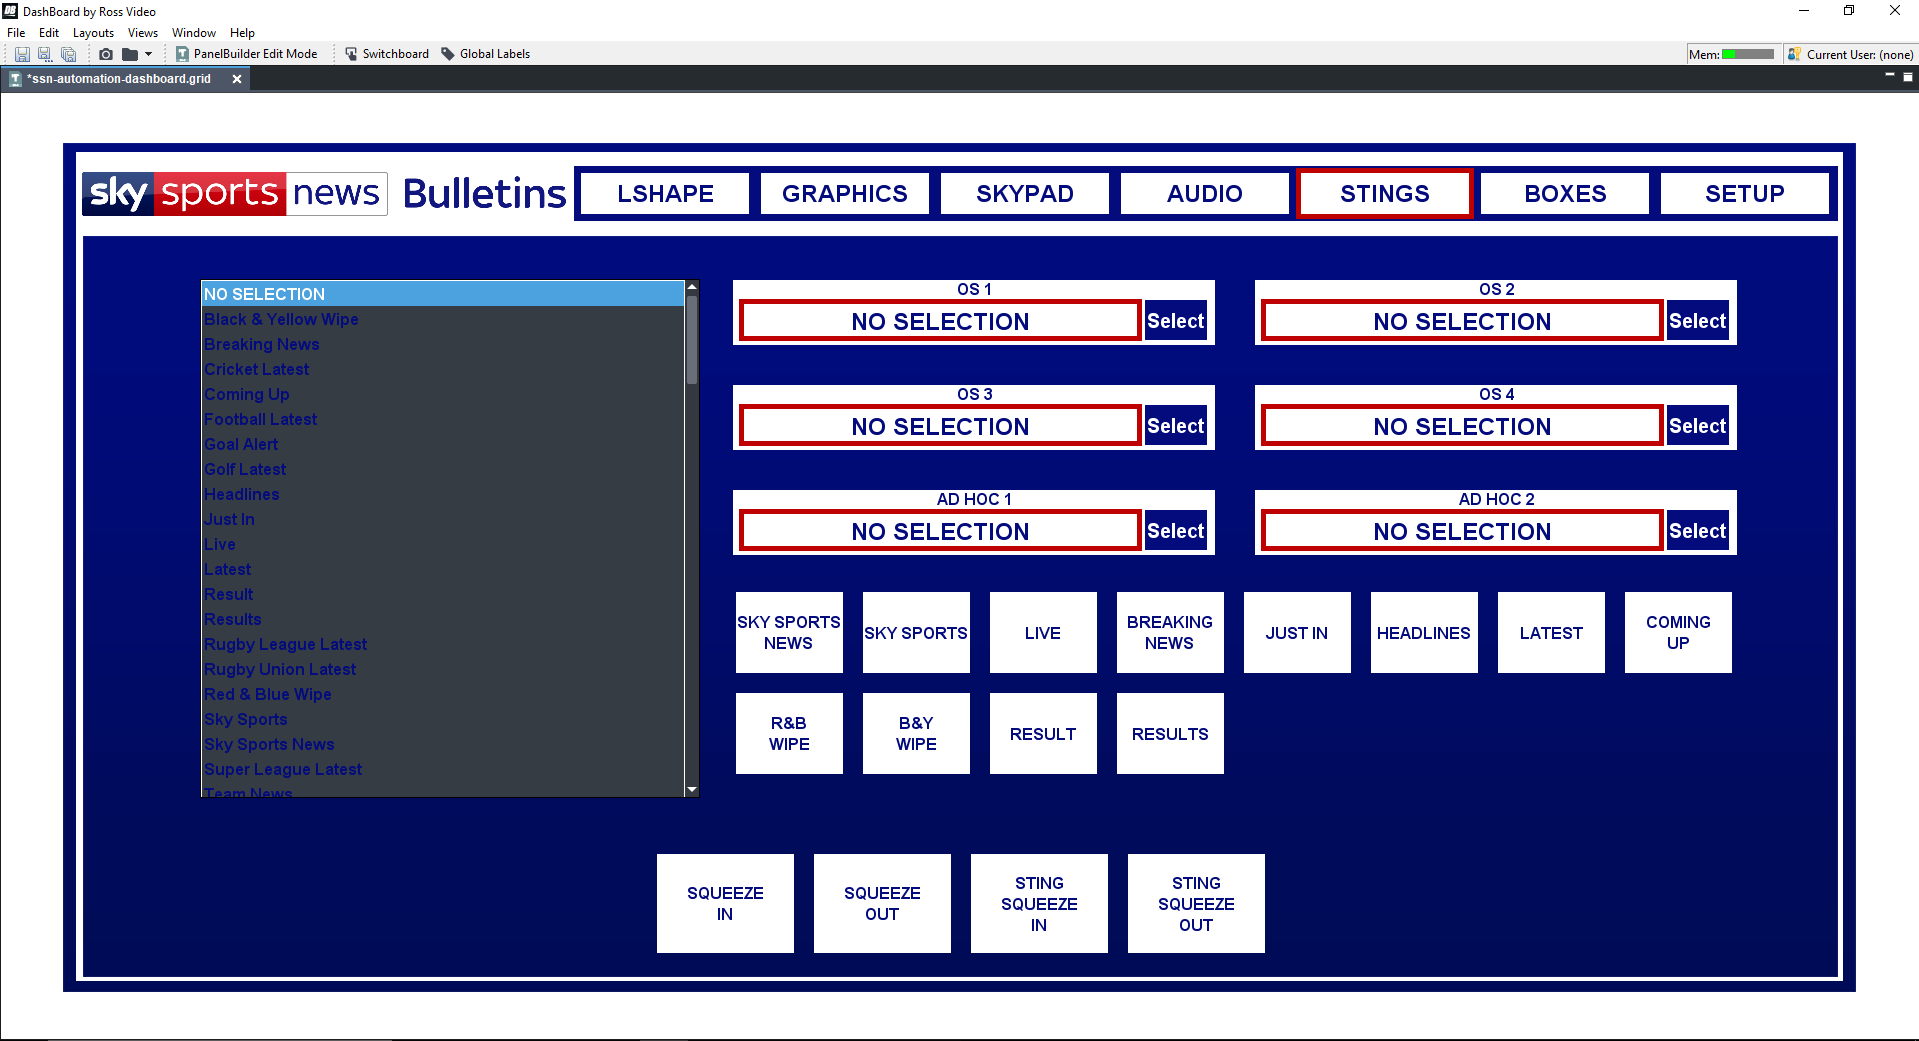
Task: Click the STING SQUEEZE IN button
Action: 1039,904
